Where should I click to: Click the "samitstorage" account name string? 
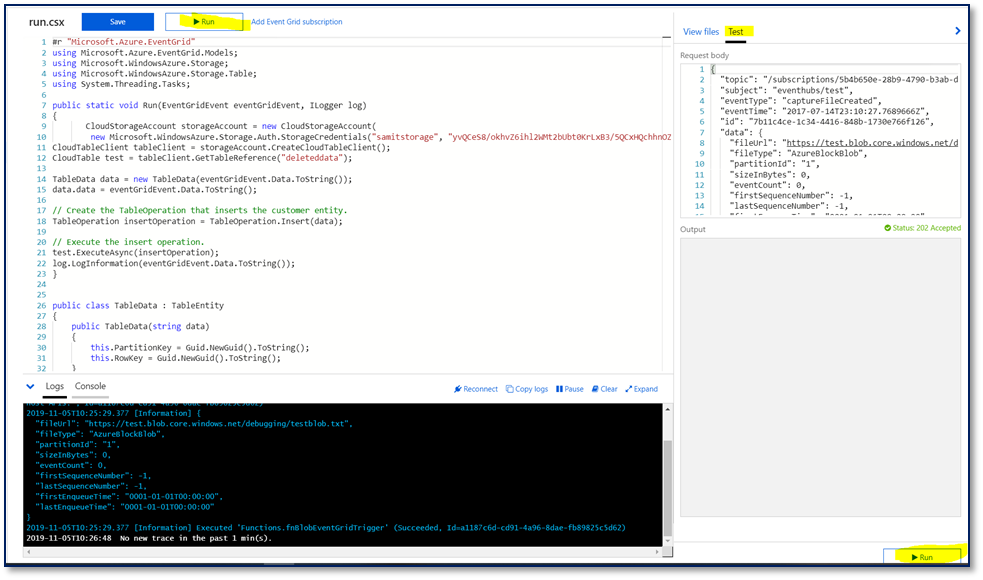[x=404, y=137]
